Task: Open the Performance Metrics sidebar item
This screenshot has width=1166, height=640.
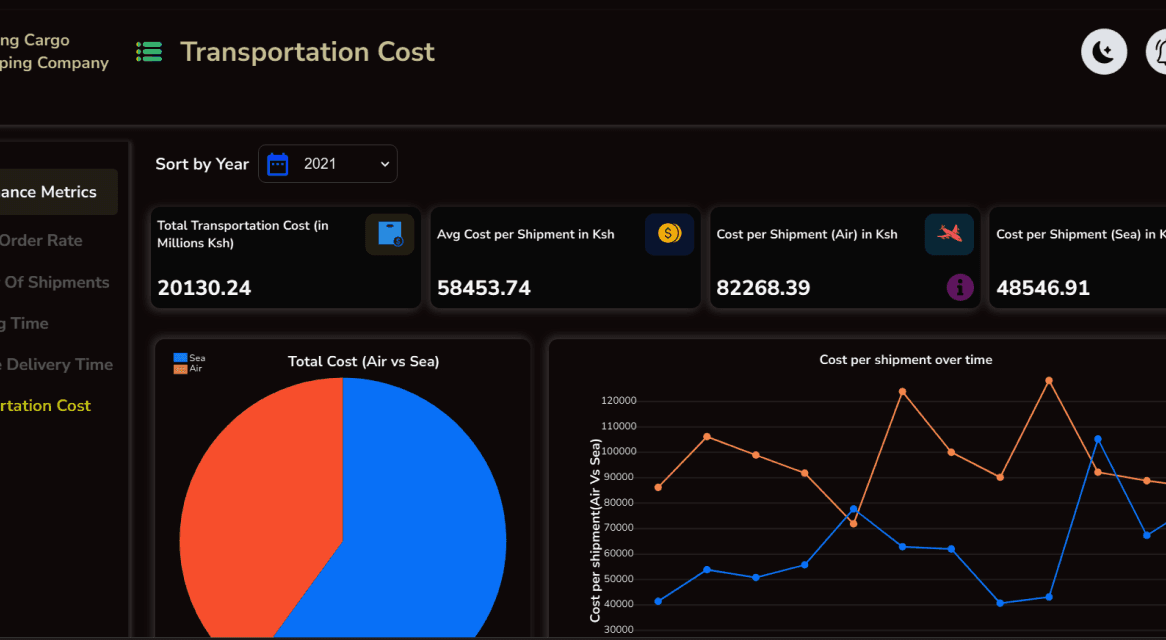Action: click(57, 192)
